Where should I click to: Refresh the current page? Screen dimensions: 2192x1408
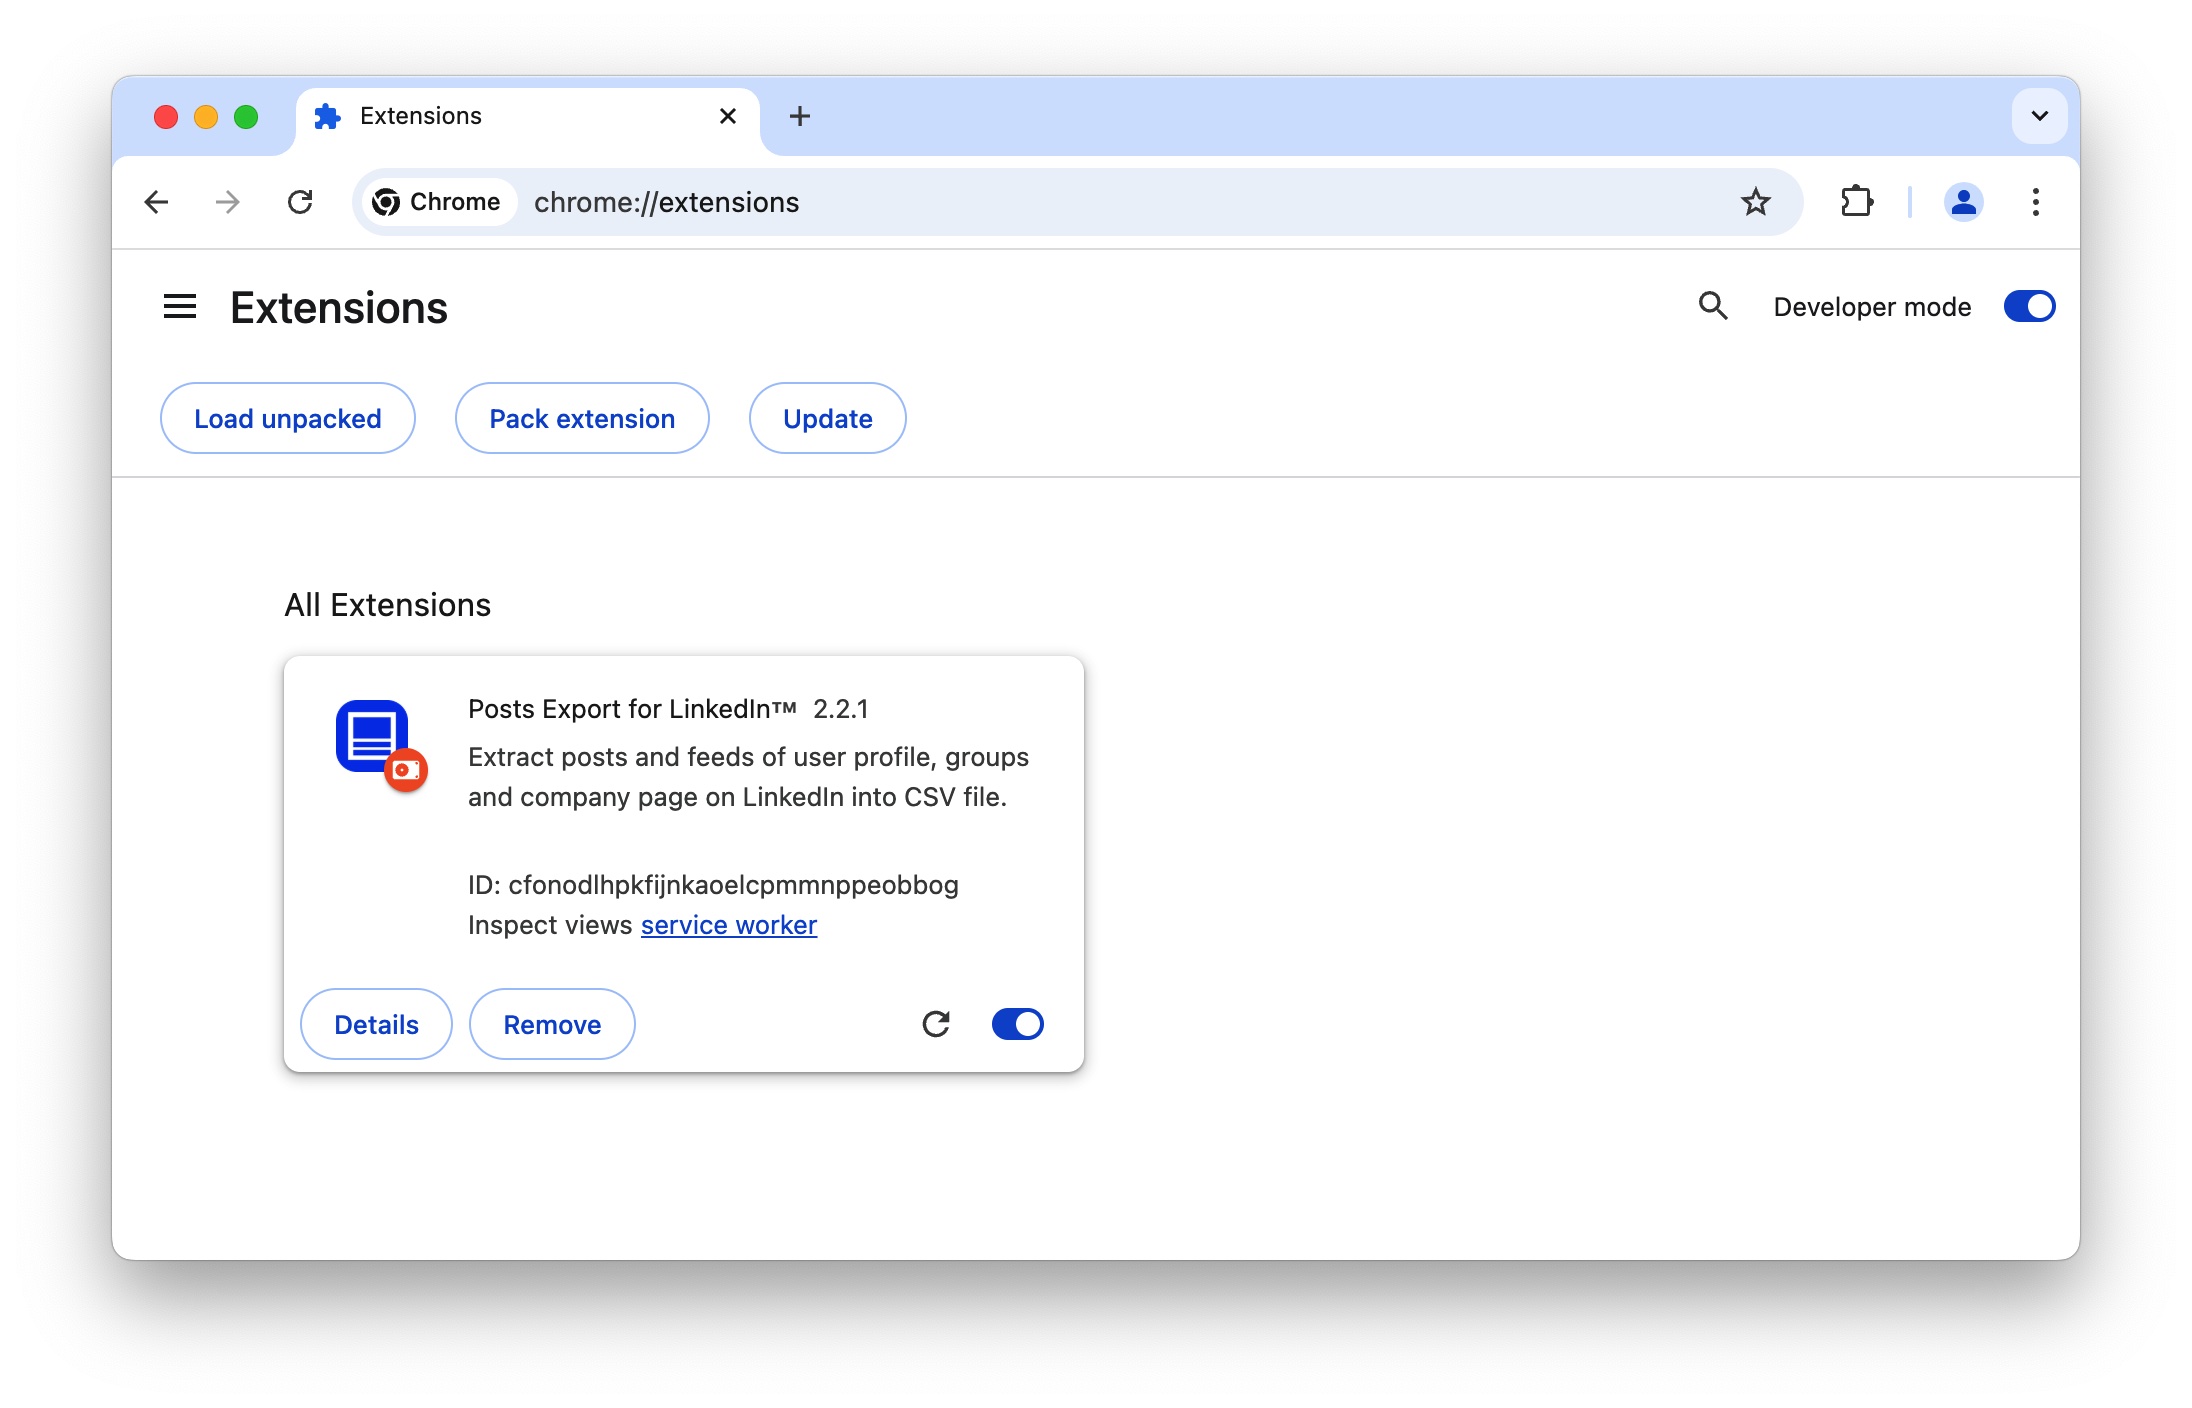click(x=301, y=202)
